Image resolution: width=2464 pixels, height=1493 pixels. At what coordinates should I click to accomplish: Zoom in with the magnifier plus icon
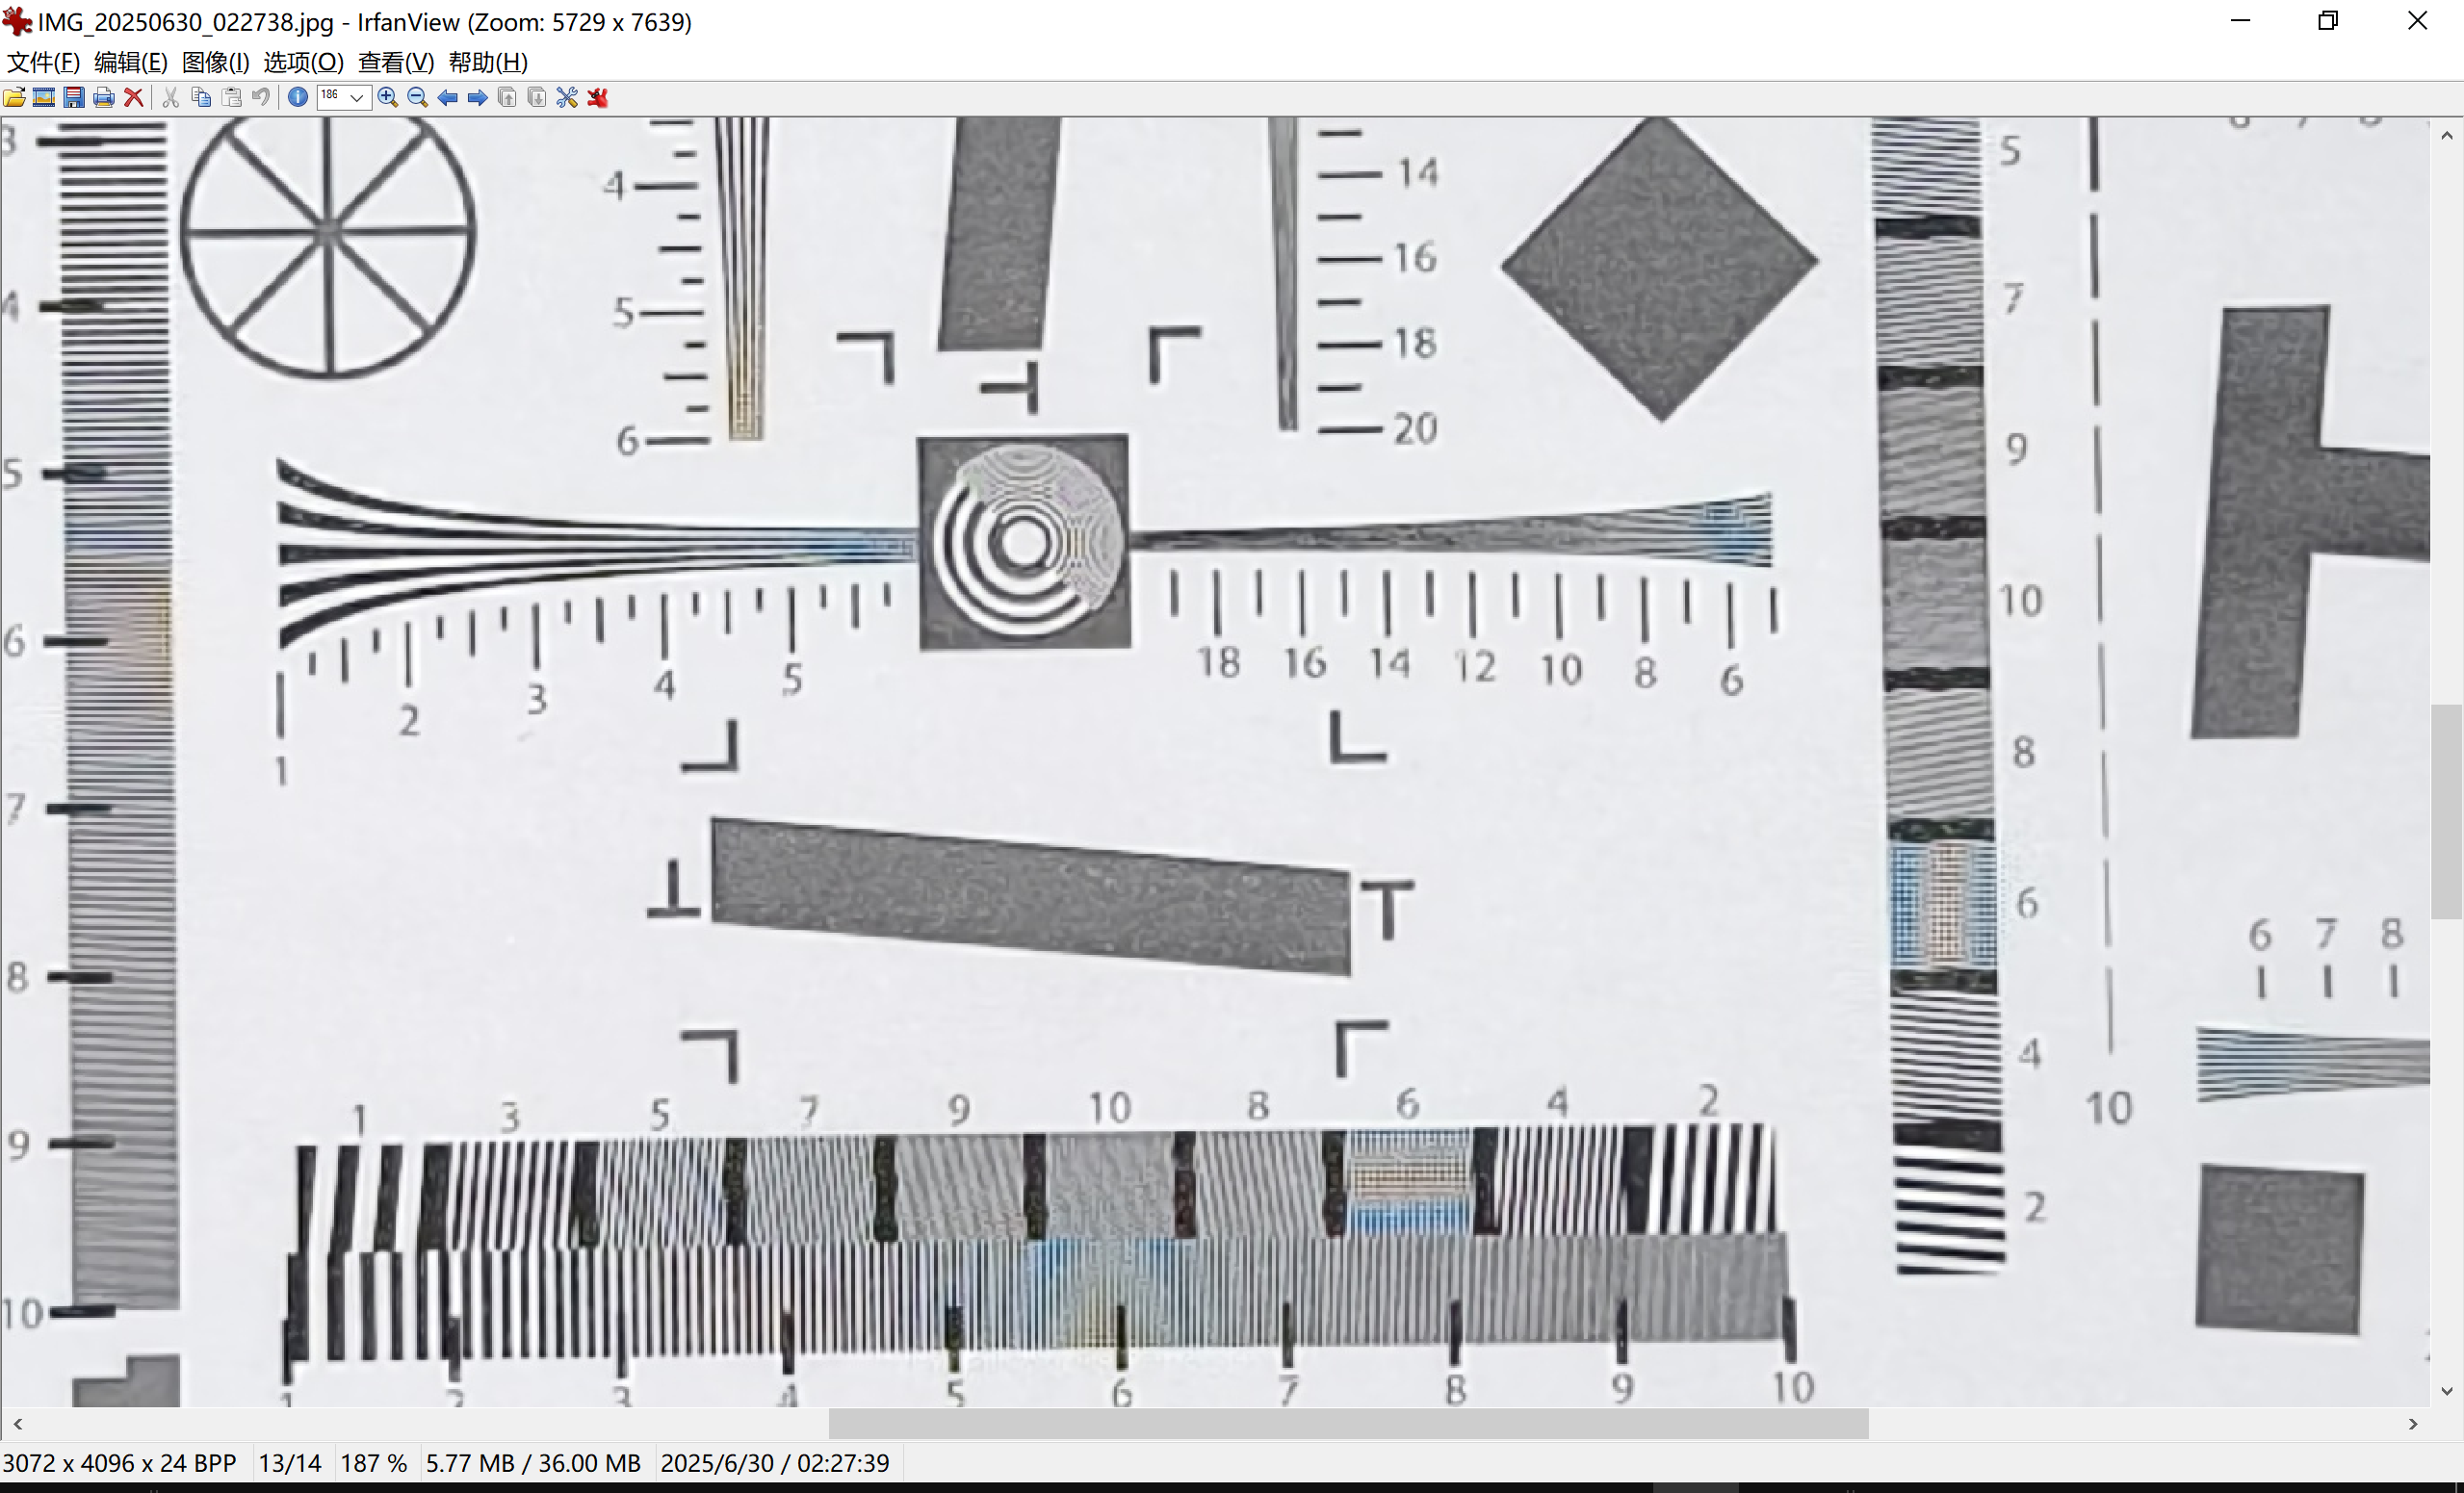coord(388,98)
